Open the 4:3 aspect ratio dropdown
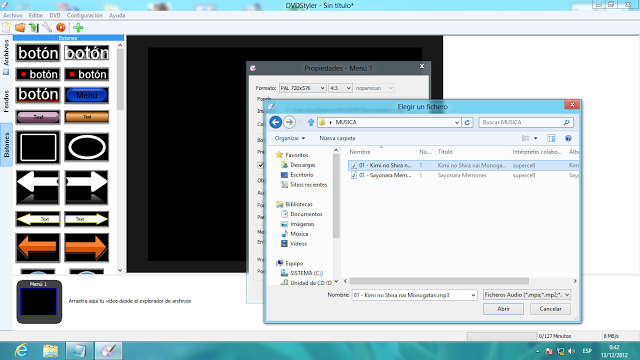Image resolution: width=640 pixels, height=360 pixels. (340, 88)
